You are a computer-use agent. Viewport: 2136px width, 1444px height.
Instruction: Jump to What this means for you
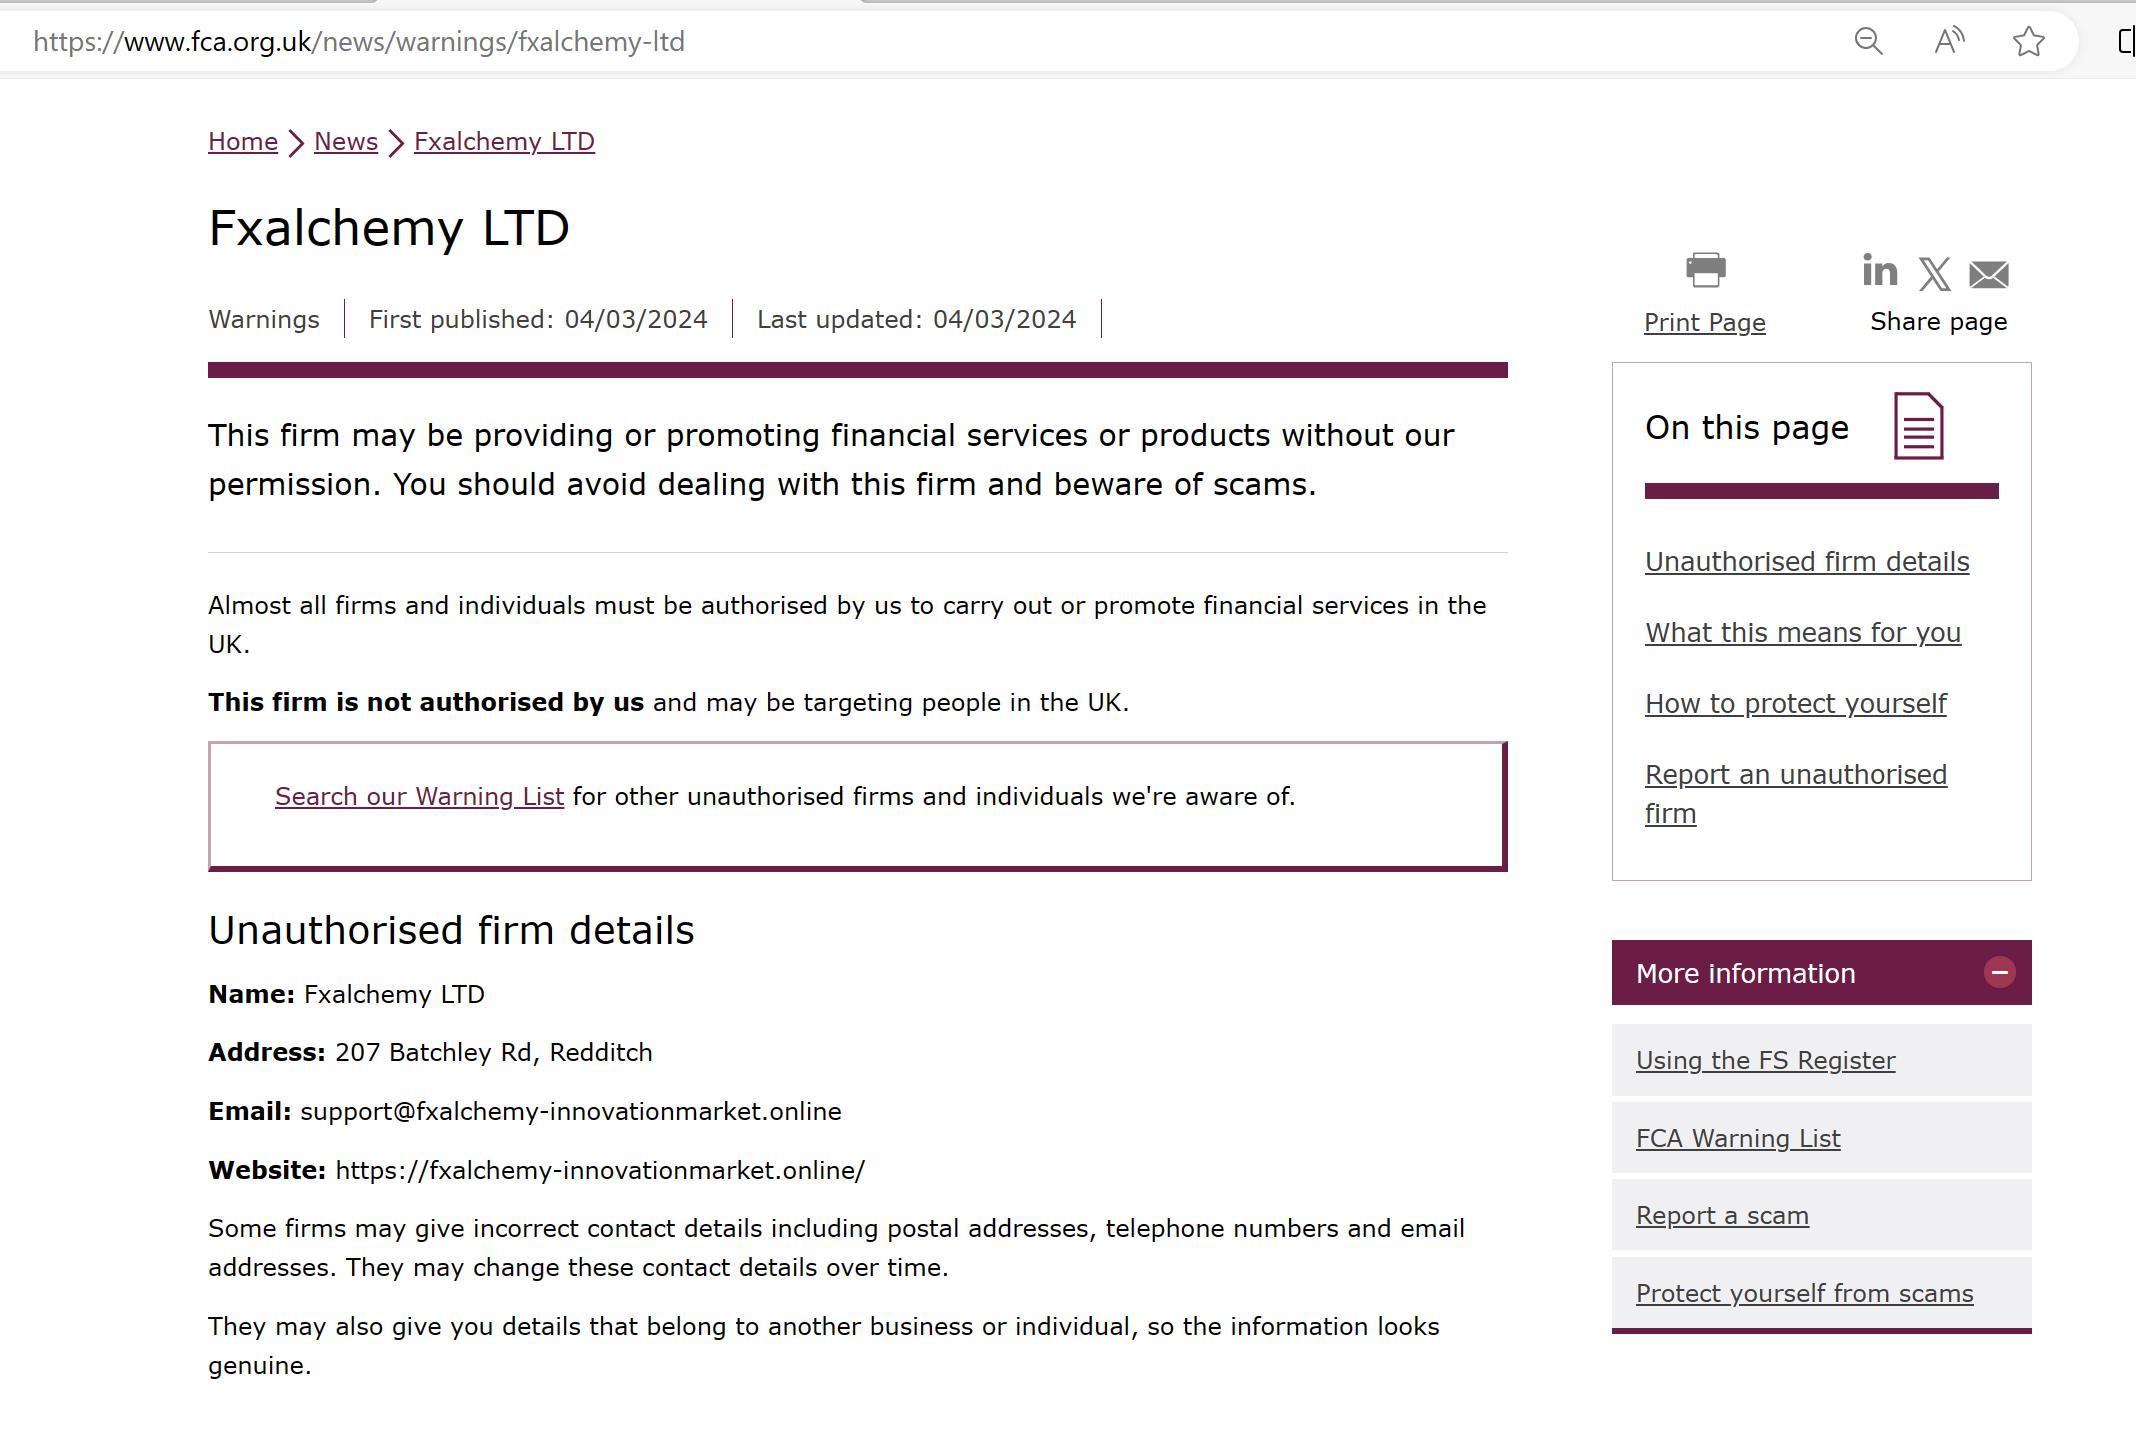pos(1802,632)
